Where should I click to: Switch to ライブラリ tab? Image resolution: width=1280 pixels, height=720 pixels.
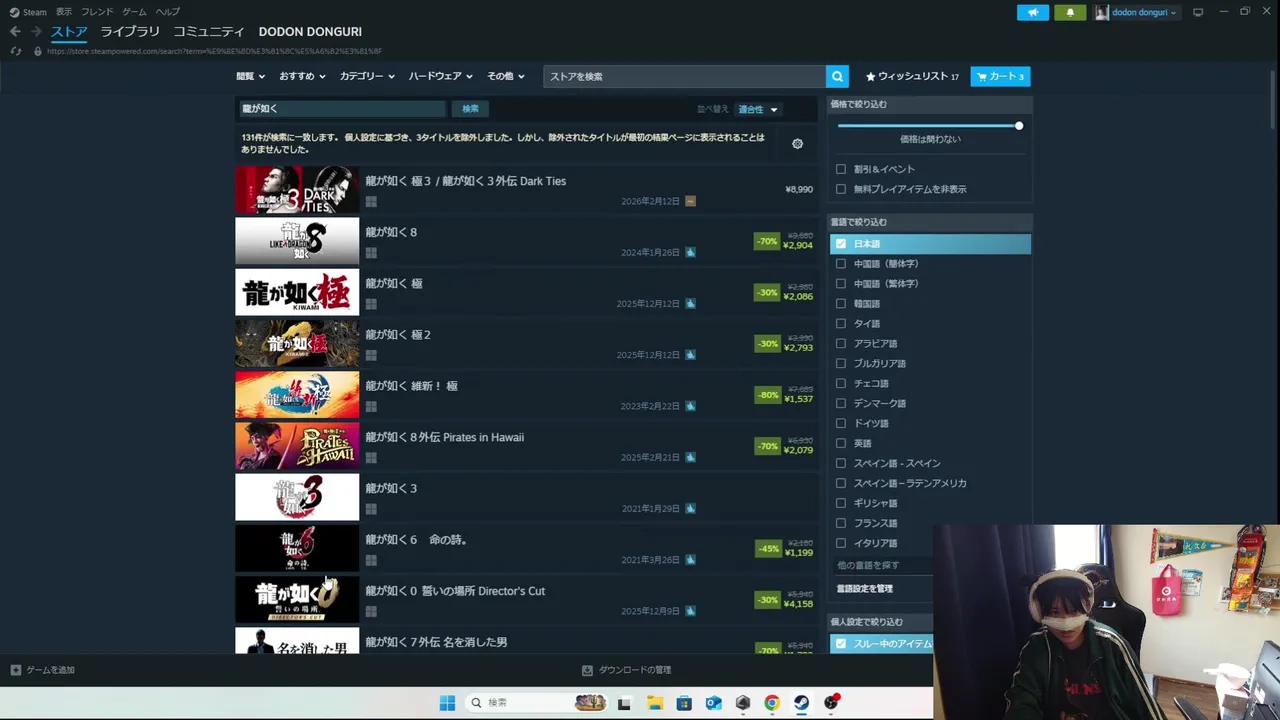click(x=130, y=32)
